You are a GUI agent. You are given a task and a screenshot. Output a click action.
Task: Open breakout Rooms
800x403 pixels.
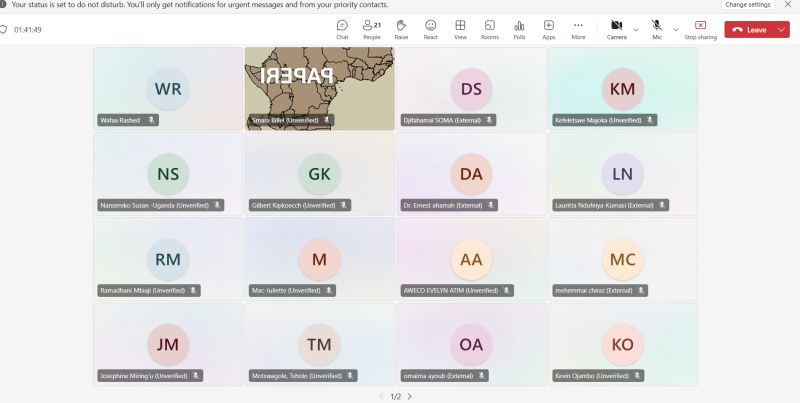coord(490,30)
